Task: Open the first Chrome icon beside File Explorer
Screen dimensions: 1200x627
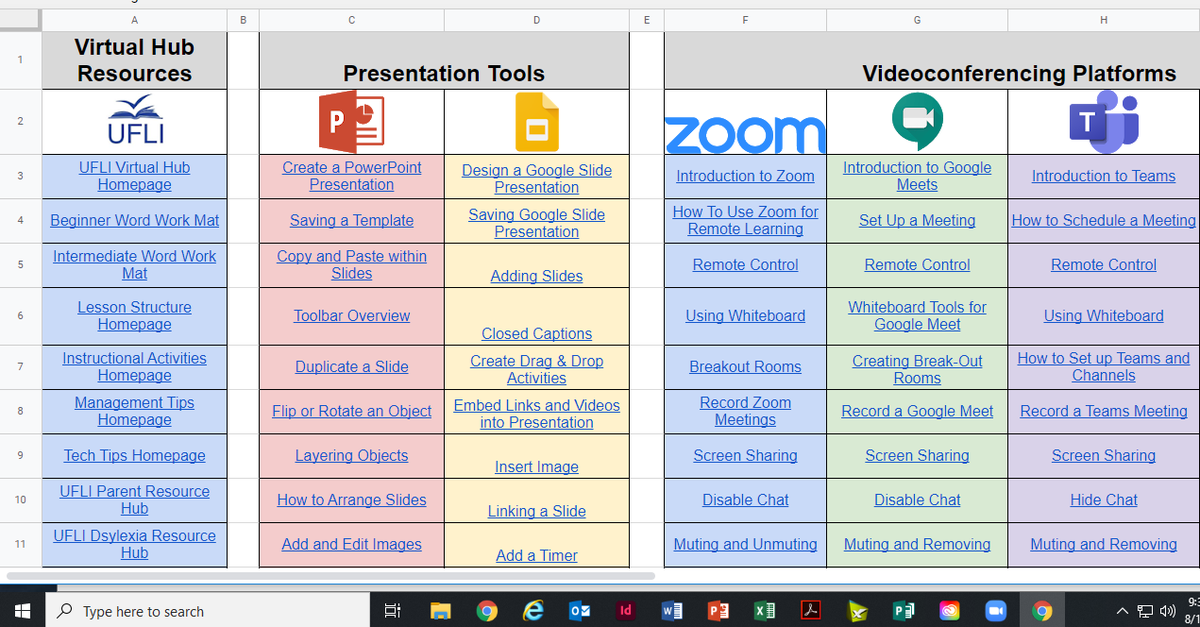Action: 487,610
